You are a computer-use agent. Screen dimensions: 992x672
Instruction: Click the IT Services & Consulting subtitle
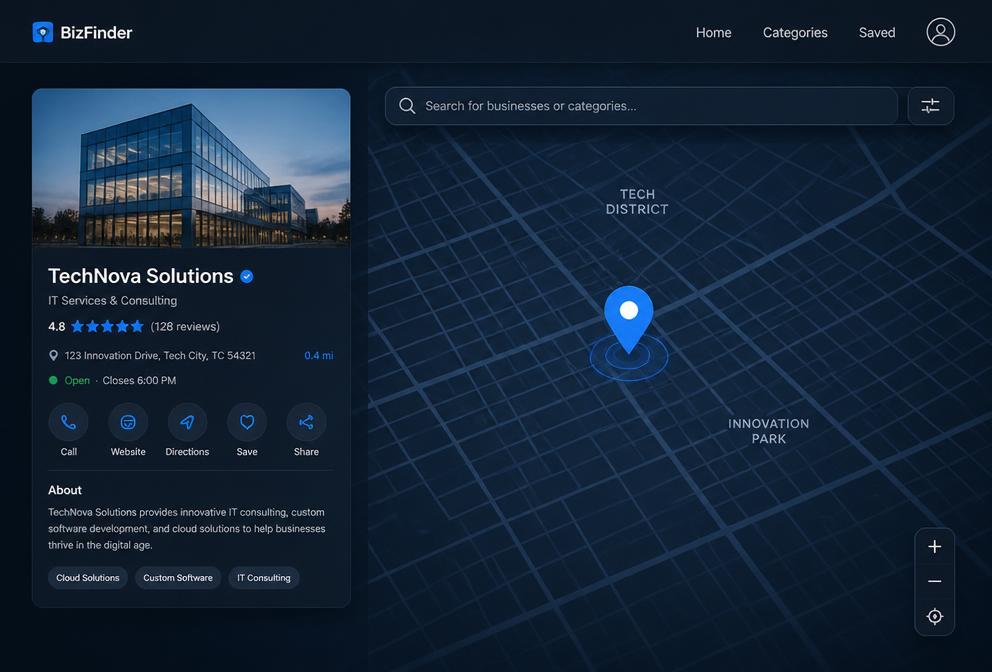coord(113,301)
